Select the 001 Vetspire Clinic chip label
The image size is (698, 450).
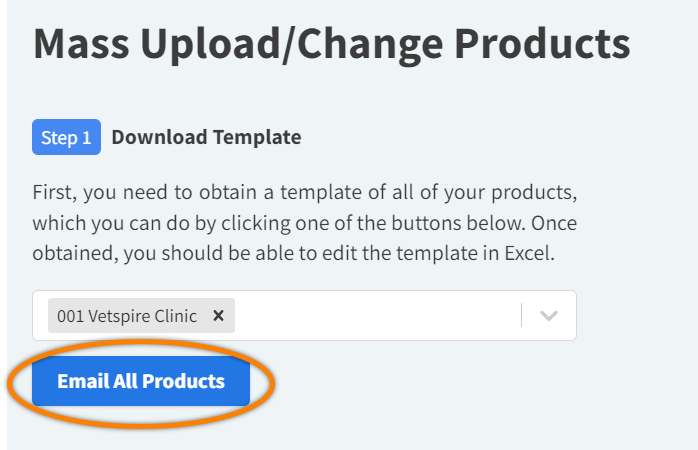click(x=126, y=316)
